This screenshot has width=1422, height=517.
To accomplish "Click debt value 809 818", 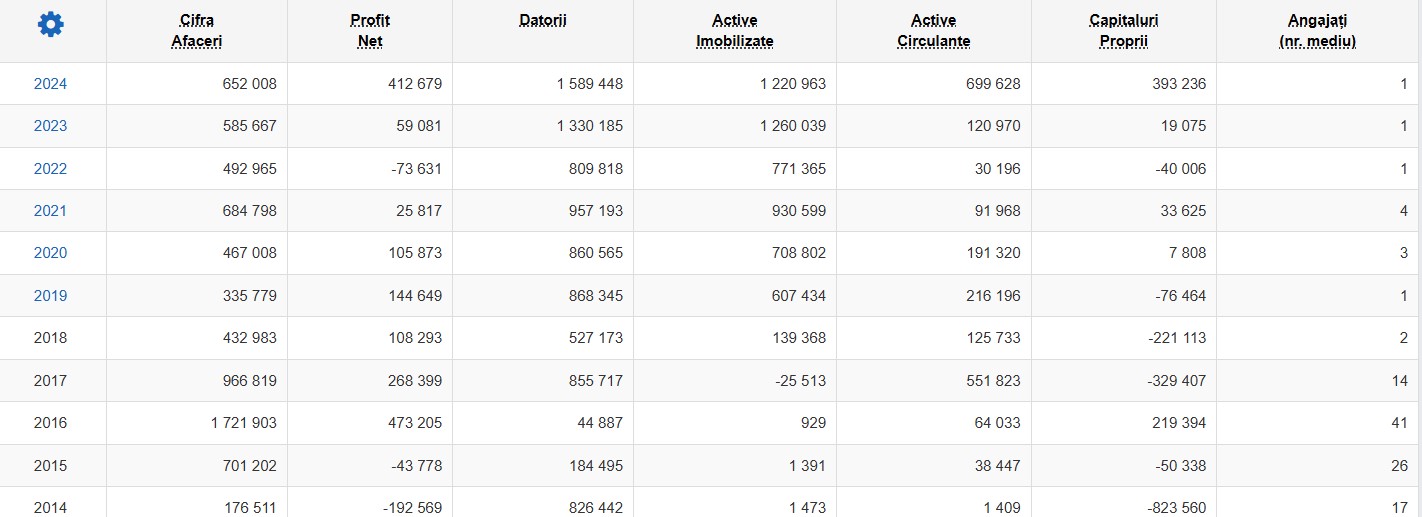I will (x=595, y=169).
